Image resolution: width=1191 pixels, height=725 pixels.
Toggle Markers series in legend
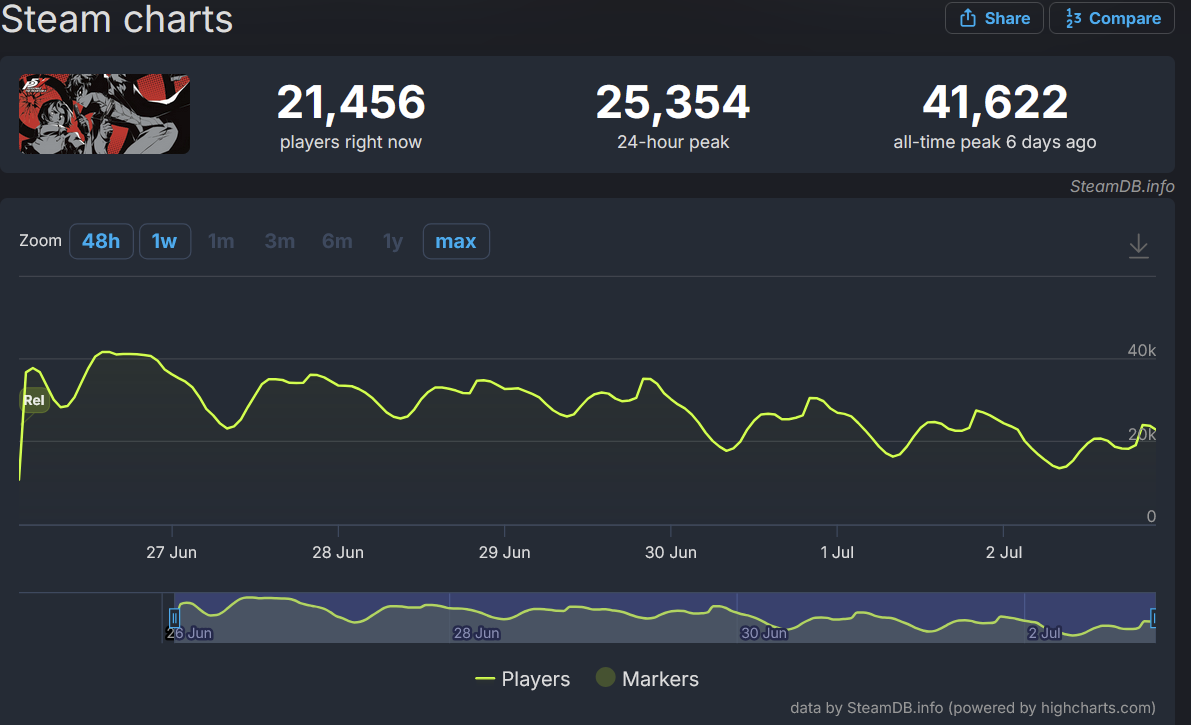point(647,679)
